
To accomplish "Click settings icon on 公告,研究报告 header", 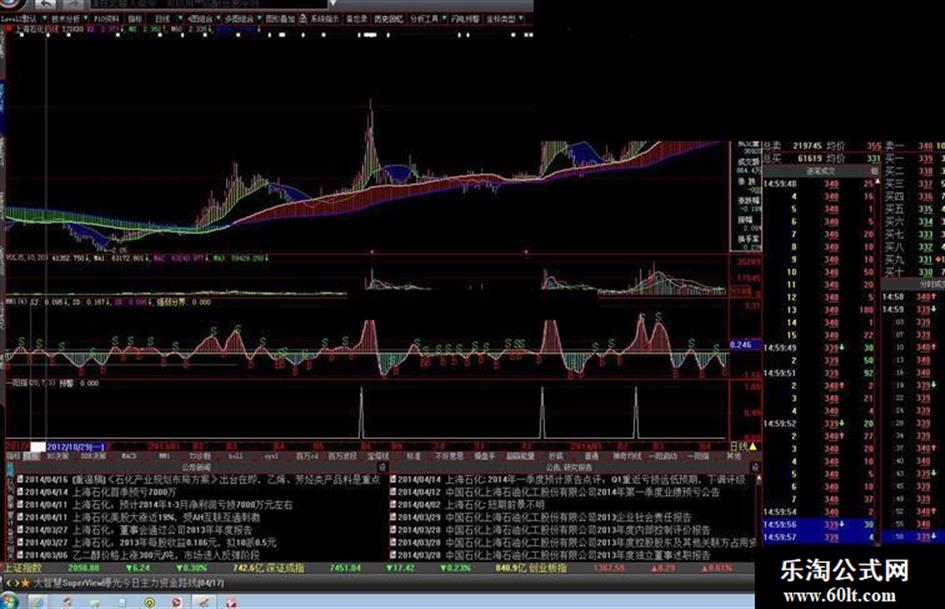I will (x=755, y=467).
